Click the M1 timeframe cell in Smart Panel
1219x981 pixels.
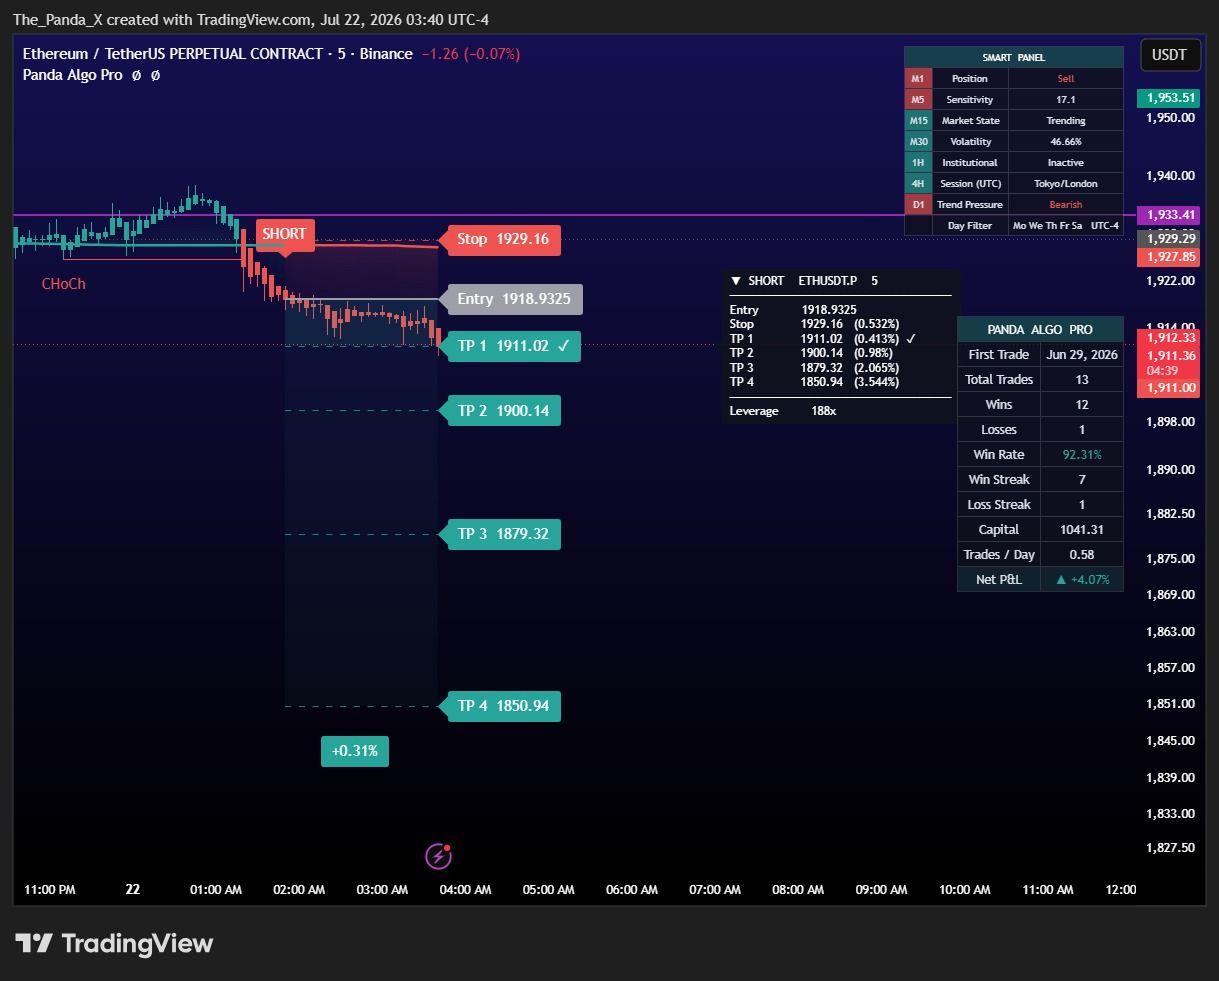[919, 78]
